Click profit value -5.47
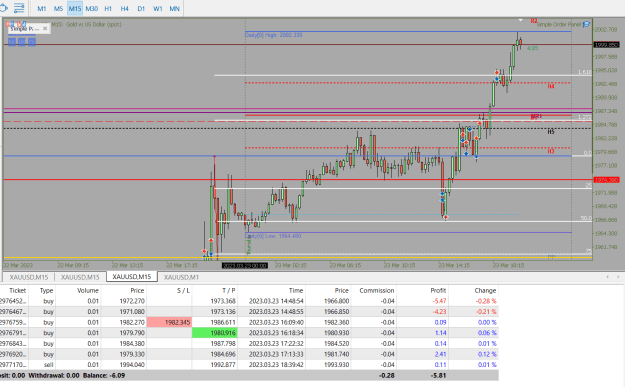The height and width of the screenshot is (387, 625). (x=439, y=301)
